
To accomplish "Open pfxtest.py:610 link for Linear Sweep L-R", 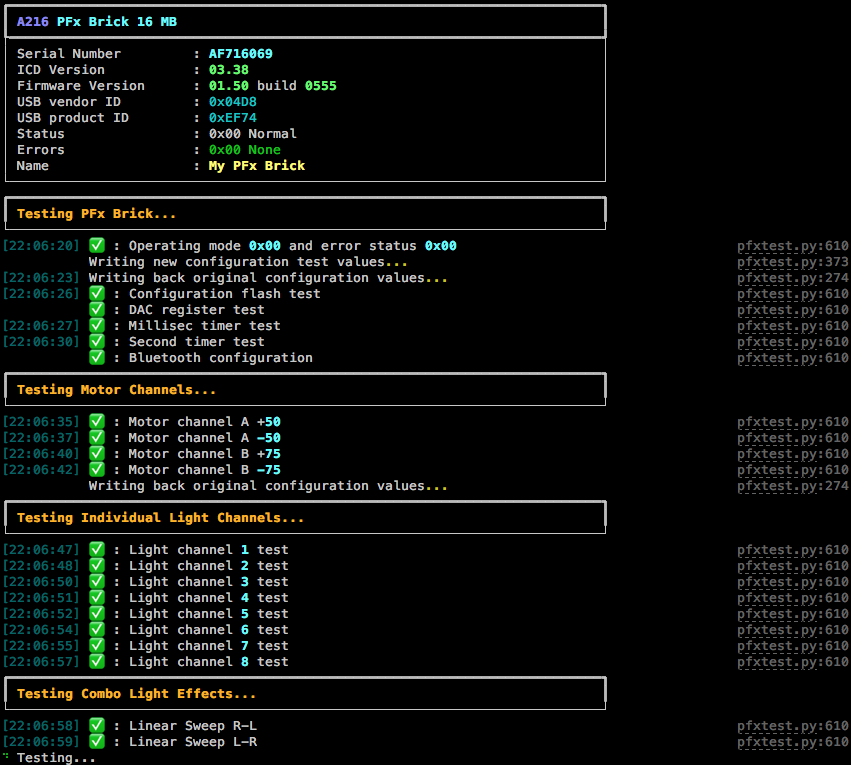I will point(792,742).
